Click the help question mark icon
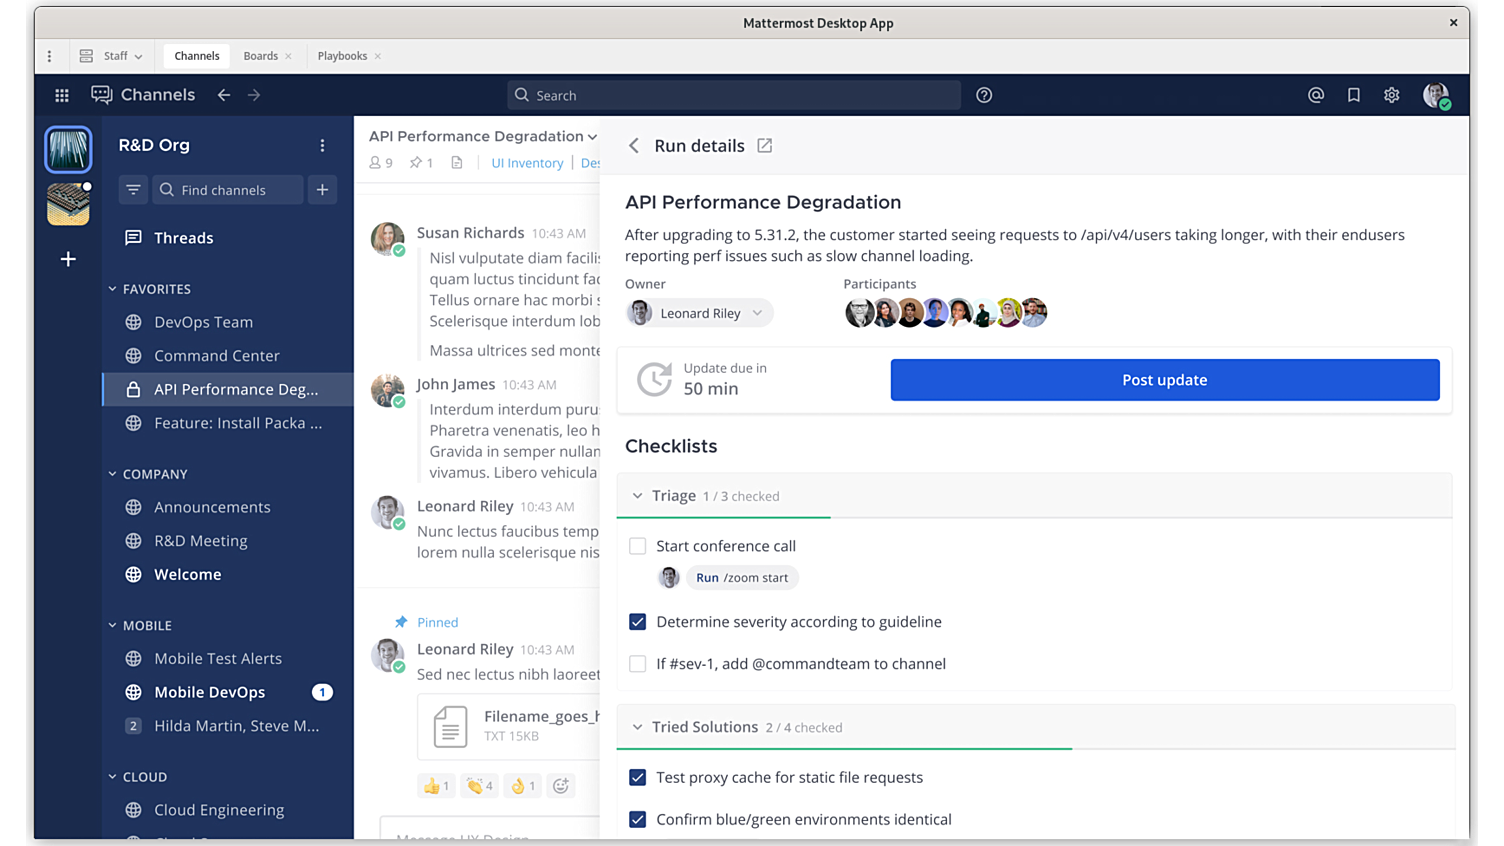This screenshot has height=846, width=1504. pyautogui.click(x=984, y=95)
